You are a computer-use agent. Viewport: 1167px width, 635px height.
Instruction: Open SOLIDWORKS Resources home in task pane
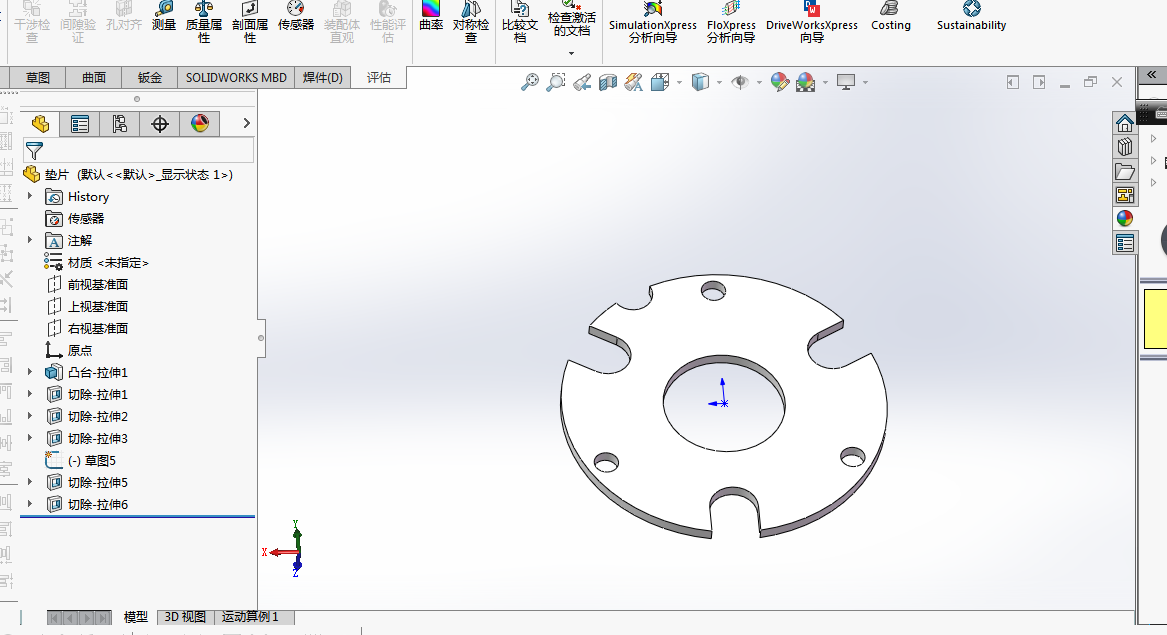[1125, 123]
